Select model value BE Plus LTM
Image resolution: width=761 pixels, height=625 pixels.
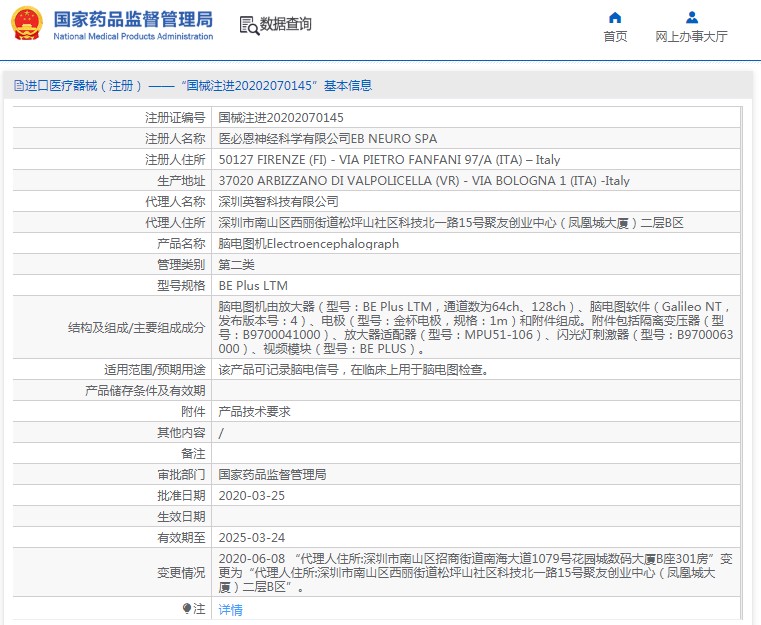coord(253,285)
